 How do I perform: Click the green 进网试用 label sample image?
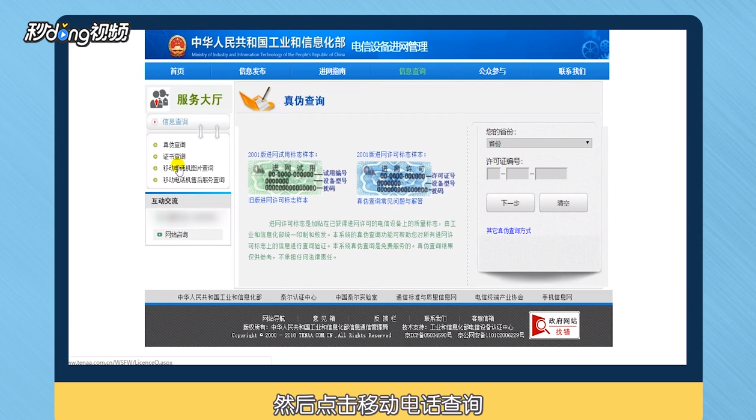point(285,177)
